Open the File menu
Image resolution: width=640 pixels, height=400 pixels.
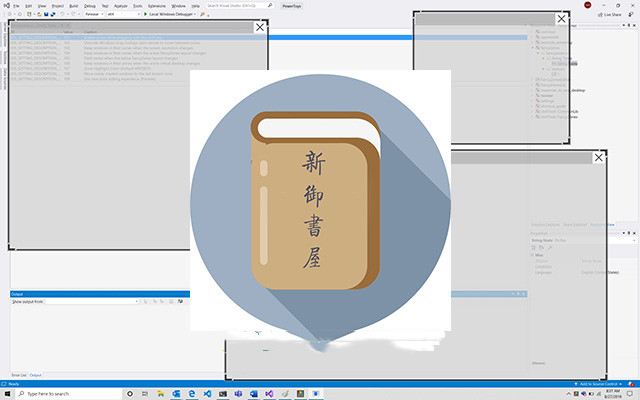pos(16,6)
